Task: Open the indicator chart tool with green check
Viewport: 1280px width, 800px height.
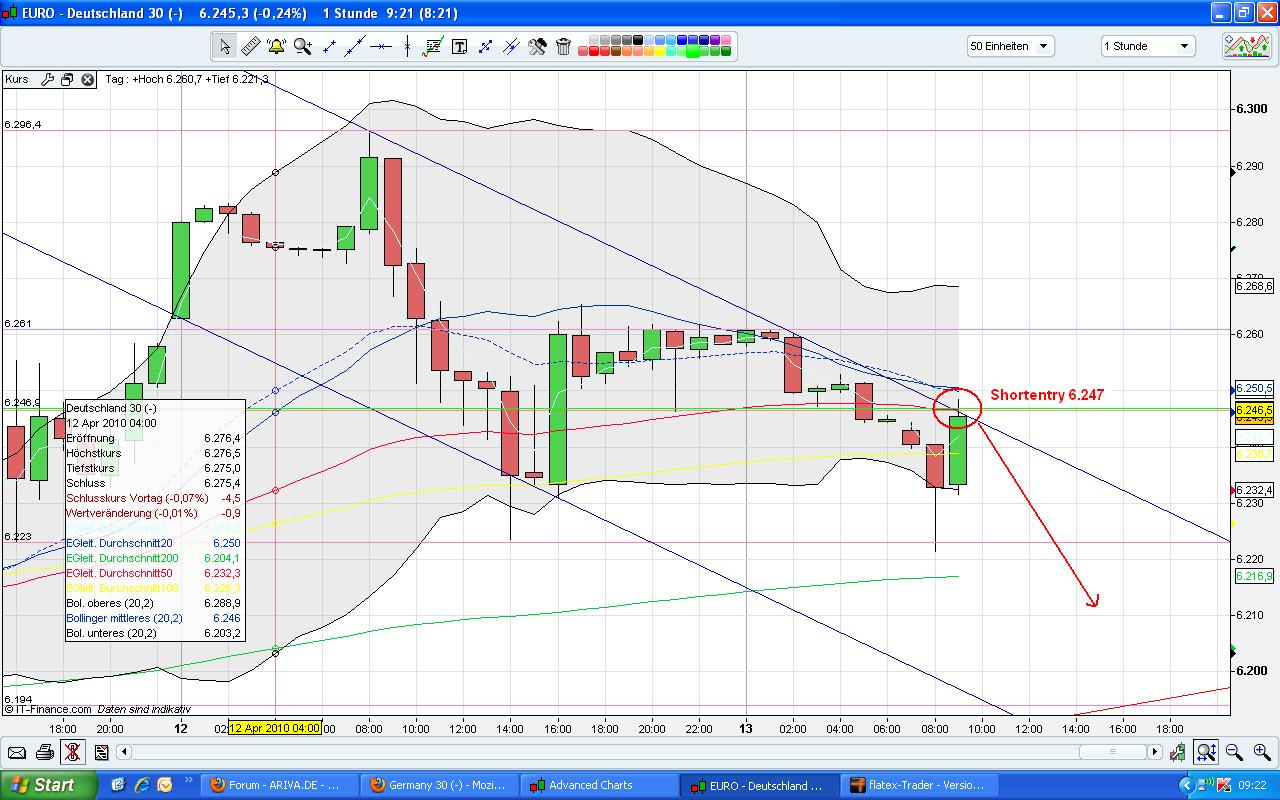Action: (433, 46)
